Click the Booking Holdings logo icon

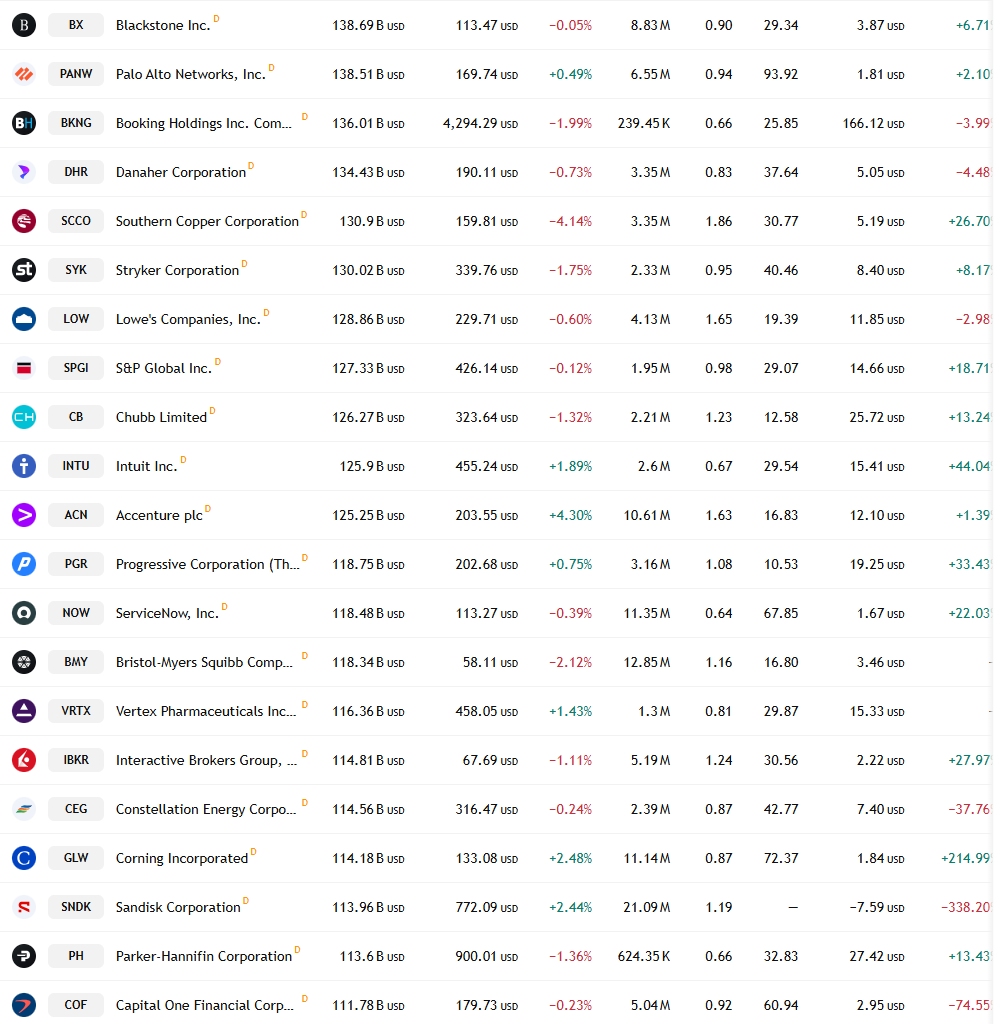pos(24,123)
